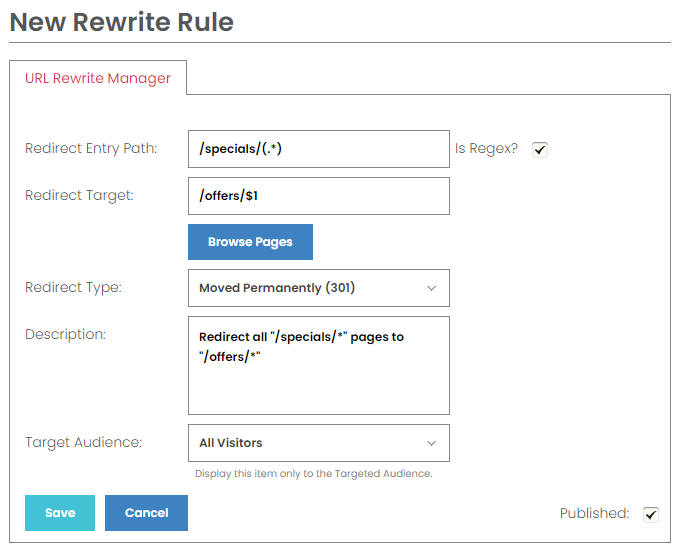Click the Description: label
The width and height of the screenshot is (679, 549).
tap(65, 334)
